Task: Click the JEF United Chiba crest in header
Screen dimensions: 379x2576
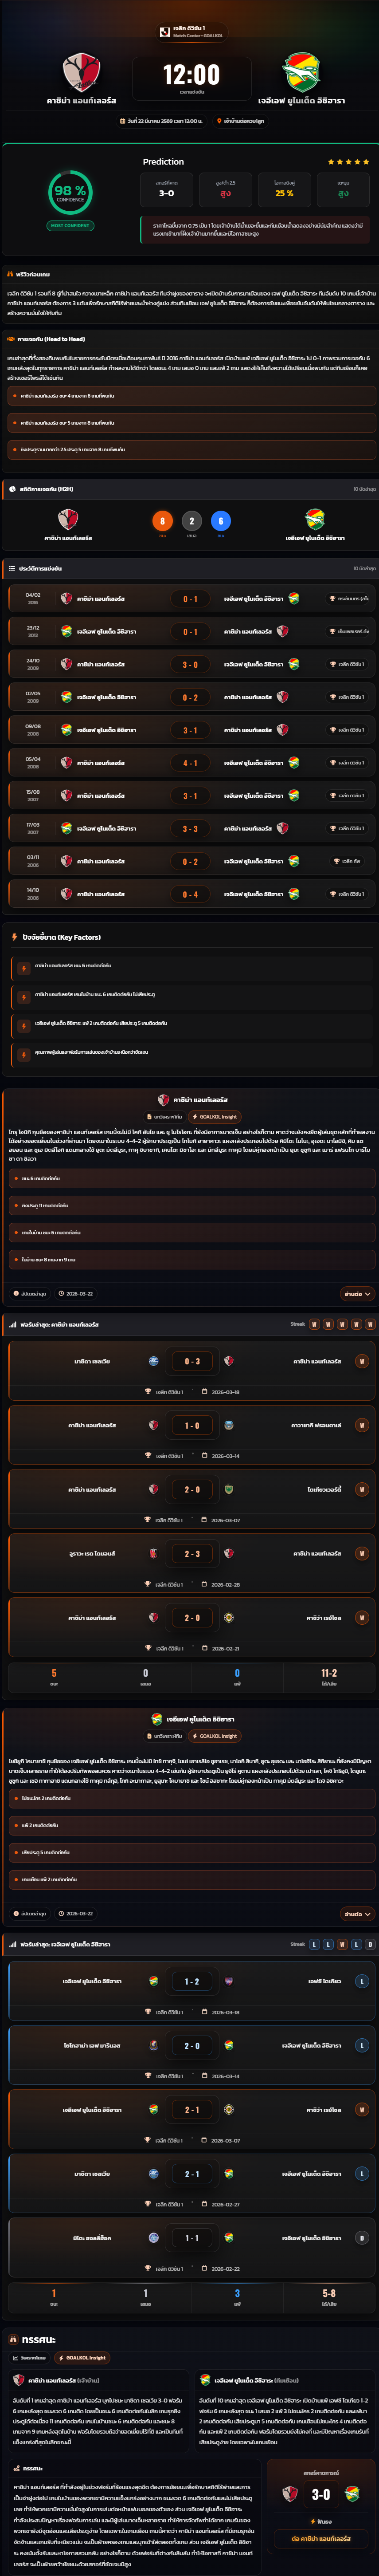Action: [301, 72]
